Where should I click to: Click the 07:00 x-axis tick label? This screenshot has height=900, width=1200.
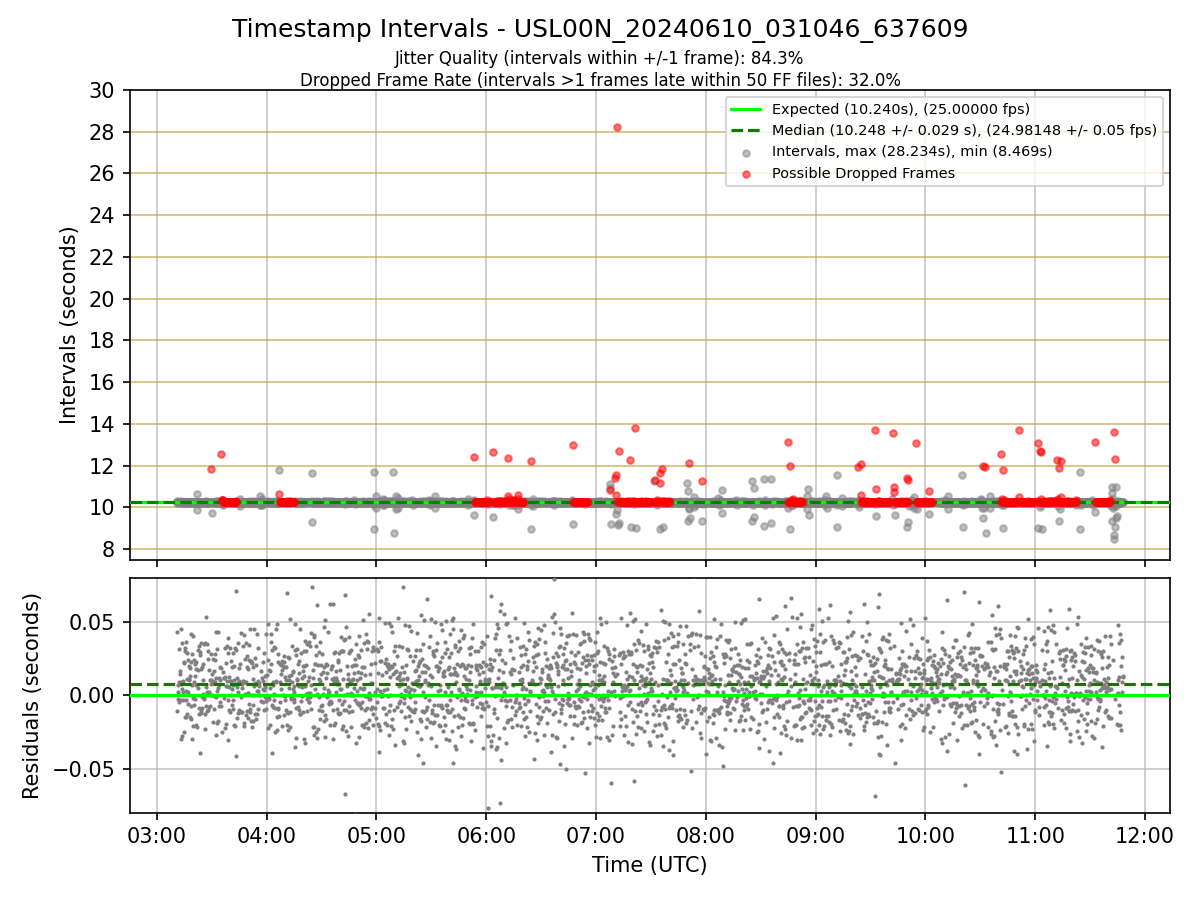pyautogui.click(x=595, y=834)
